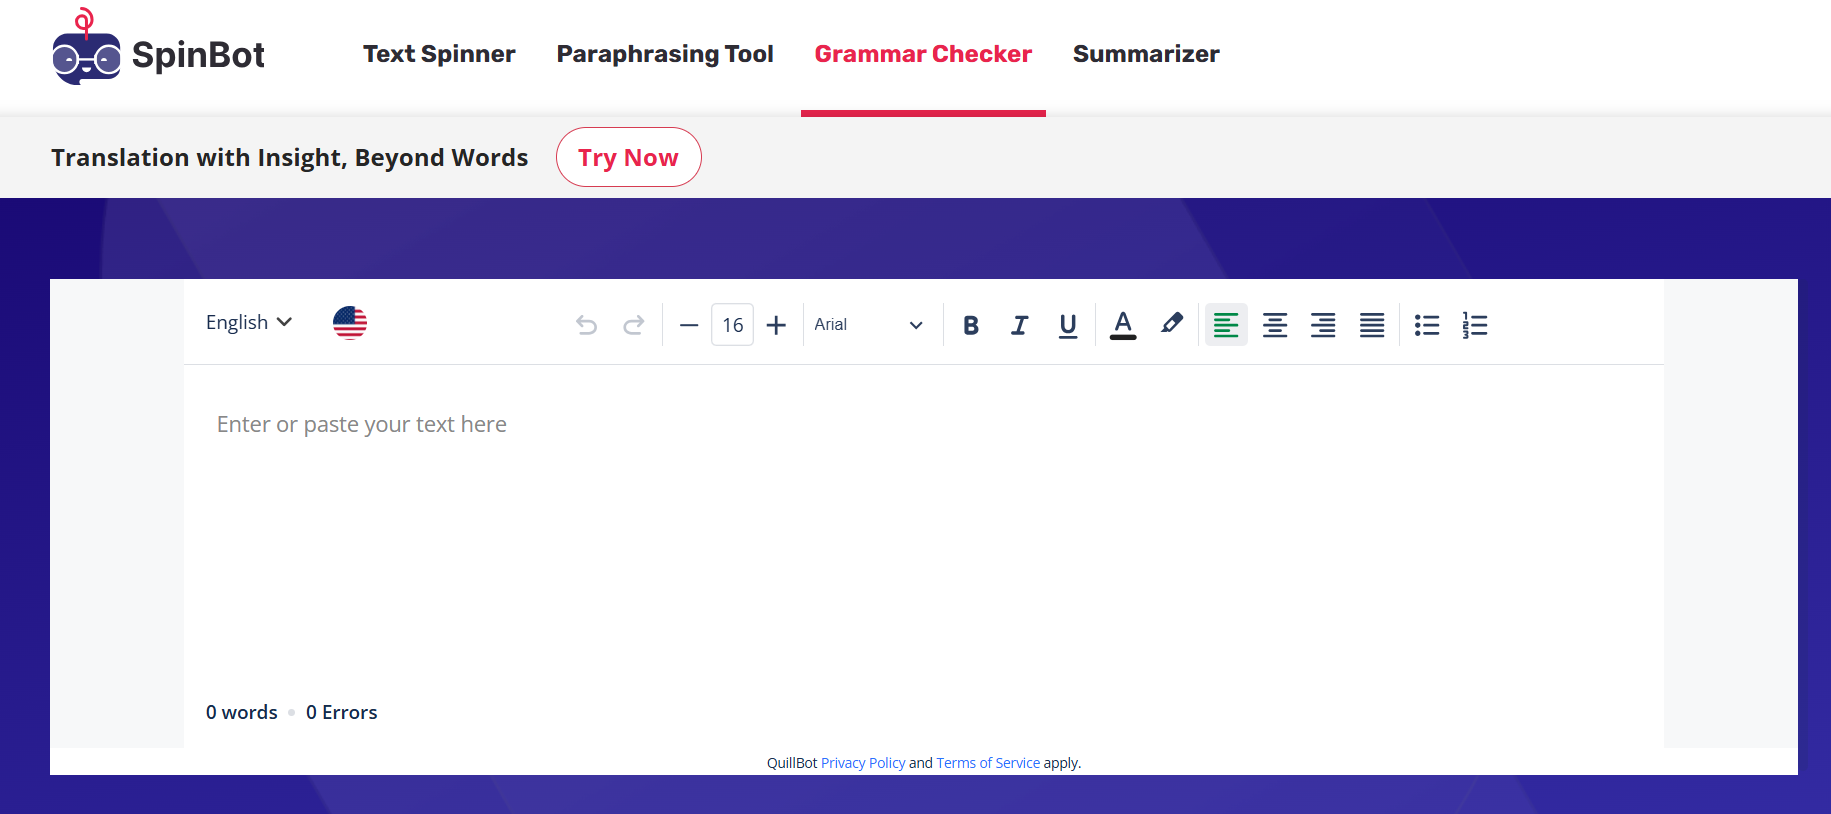Align text to the right

pyautogui.click(x=1323, y=325)
